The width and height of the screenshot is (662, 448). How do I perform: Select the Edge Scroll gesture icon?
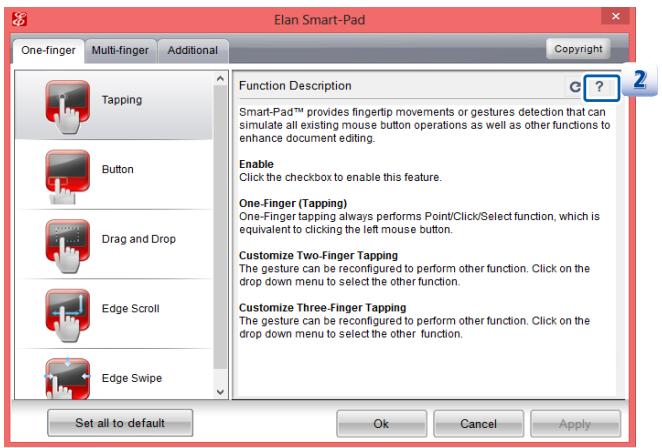point(68,315)
